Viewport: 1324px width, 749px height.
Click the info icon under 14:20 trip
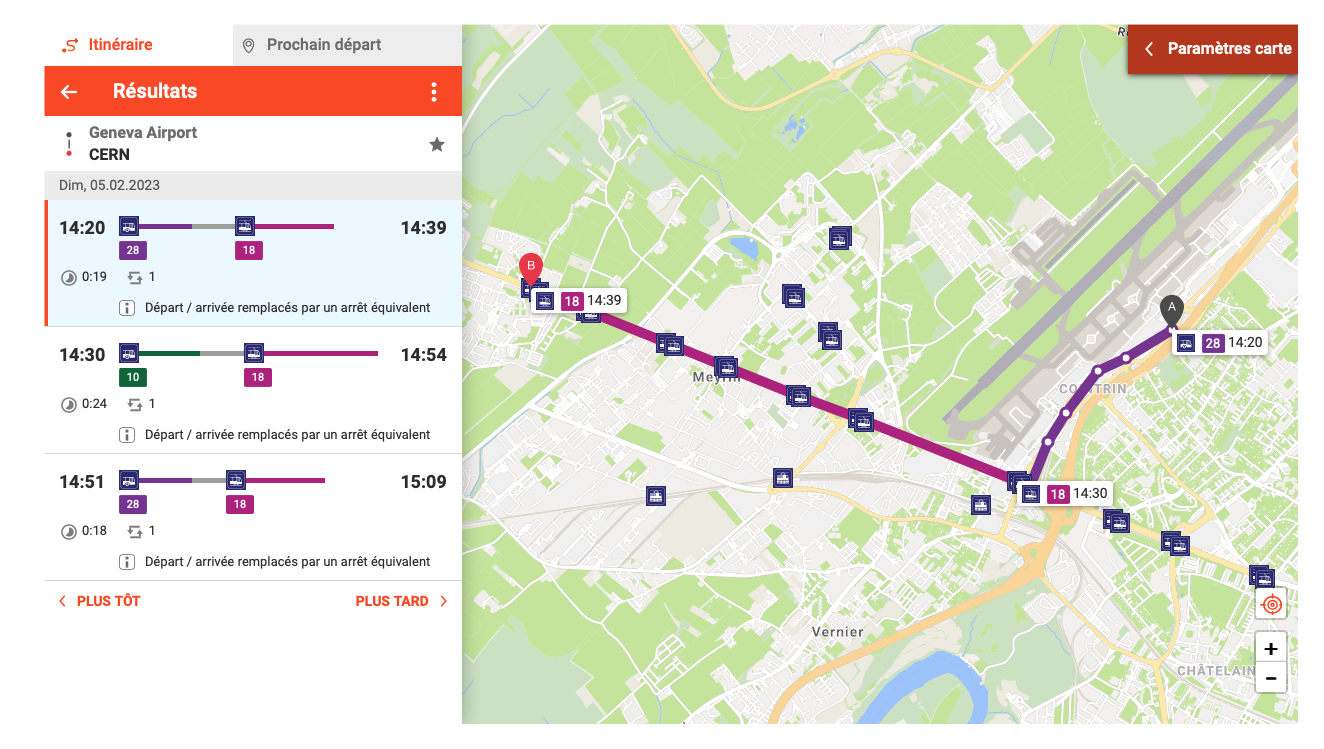(x=127, y=307)
